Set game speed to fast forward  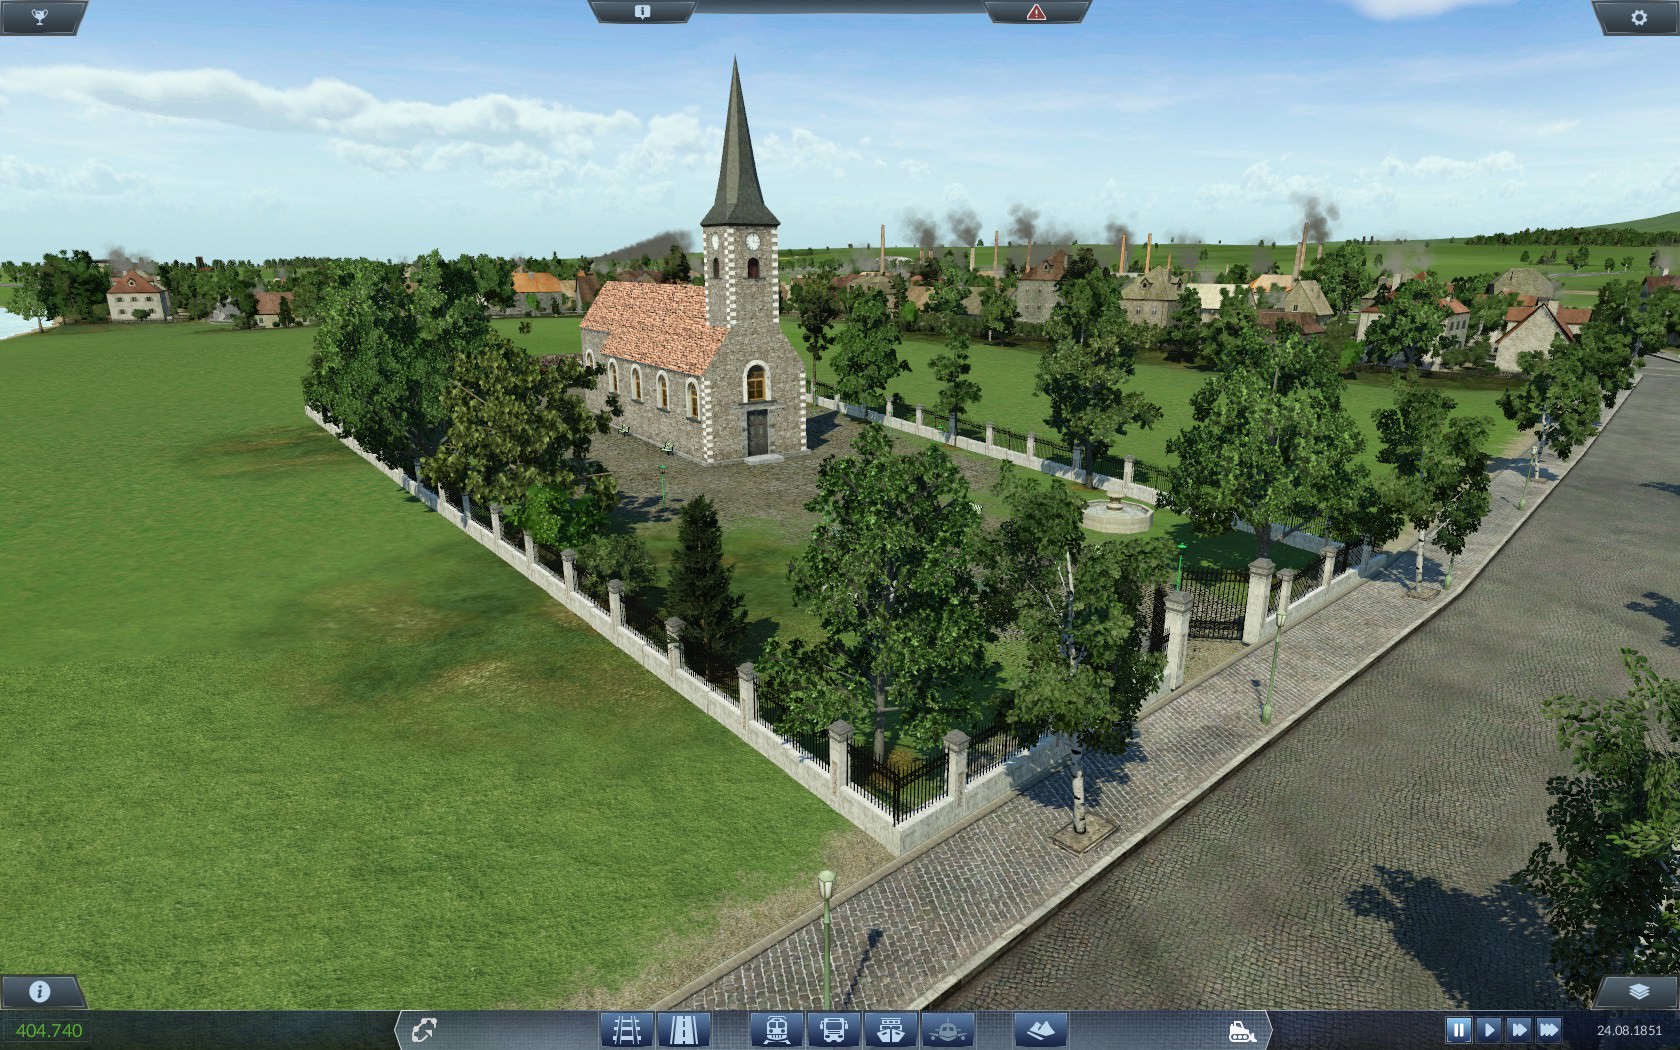click(1518, 1029)
